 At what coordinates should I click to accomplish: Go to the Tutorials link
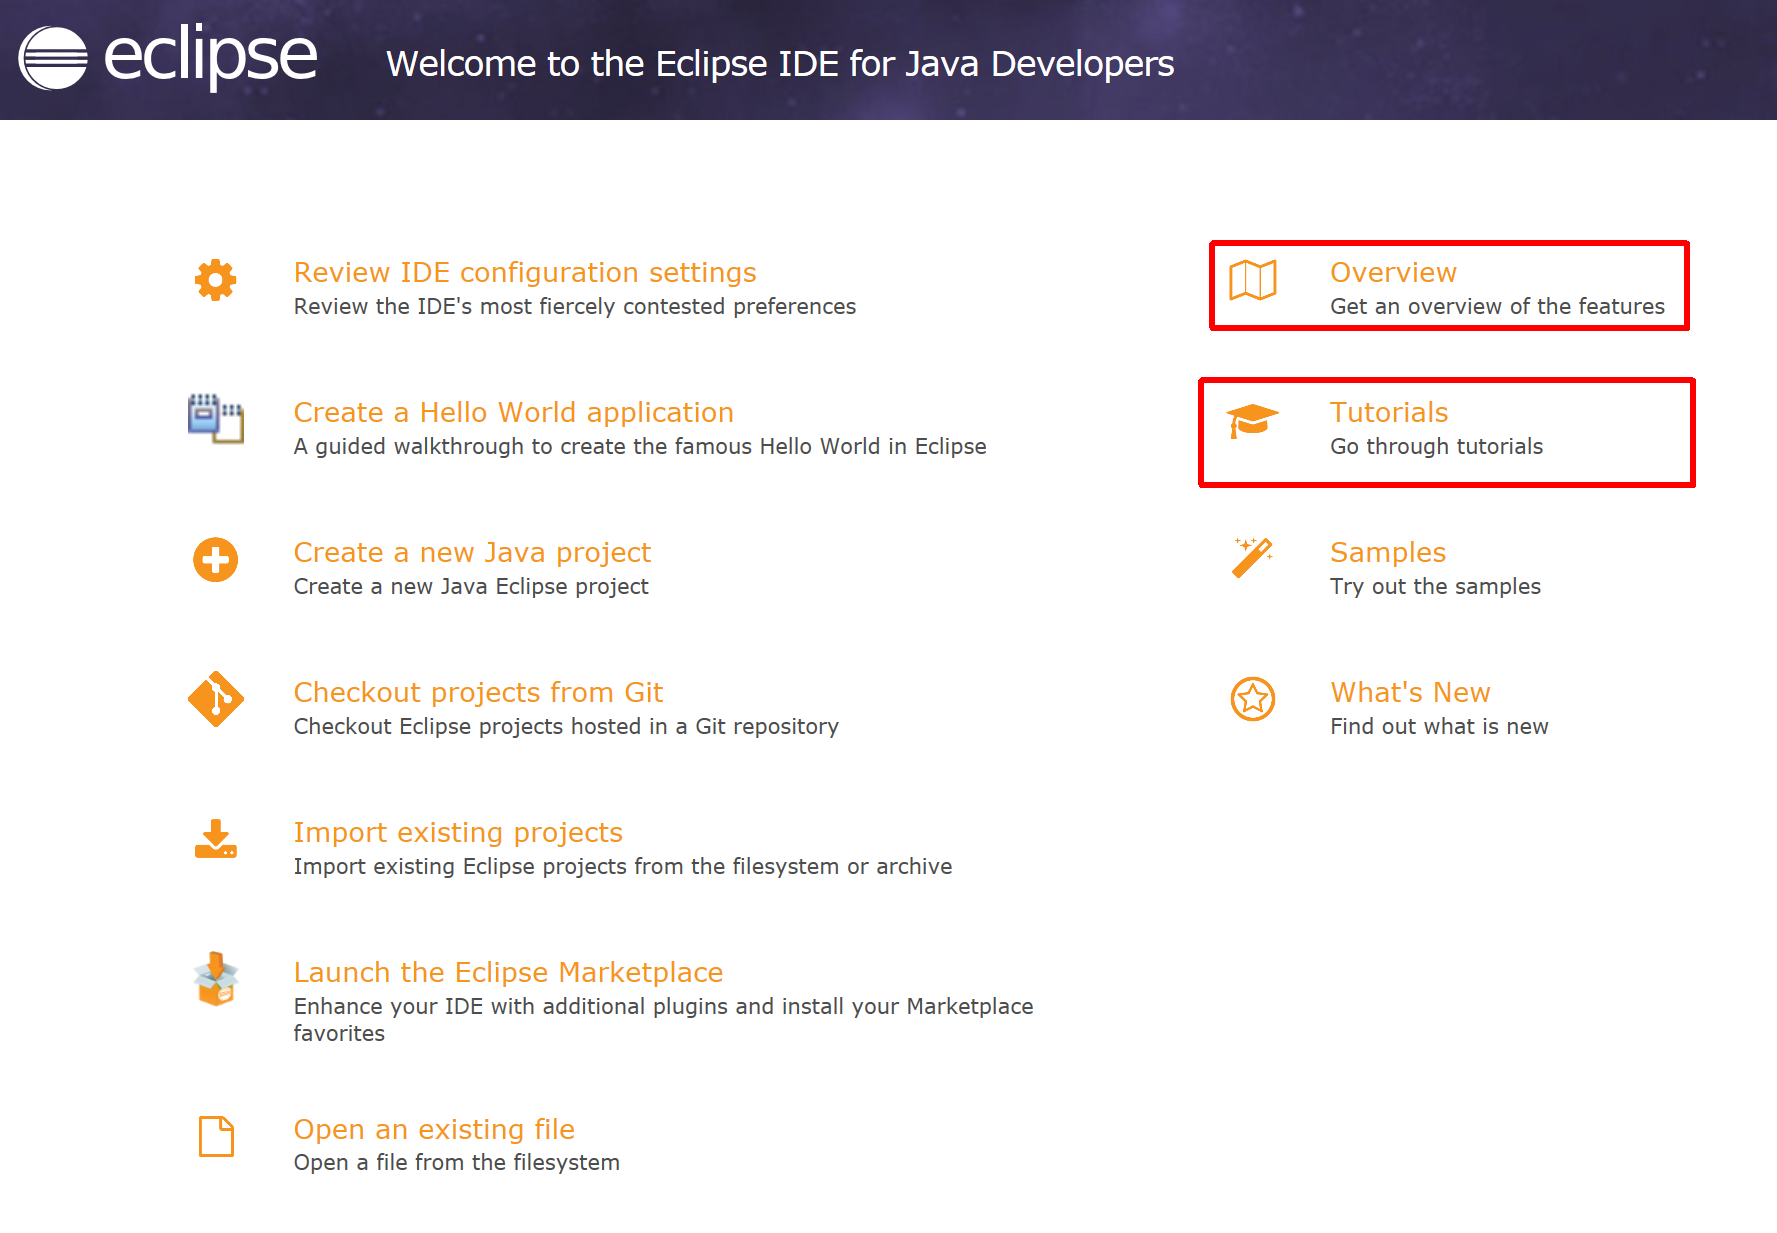1389,412
